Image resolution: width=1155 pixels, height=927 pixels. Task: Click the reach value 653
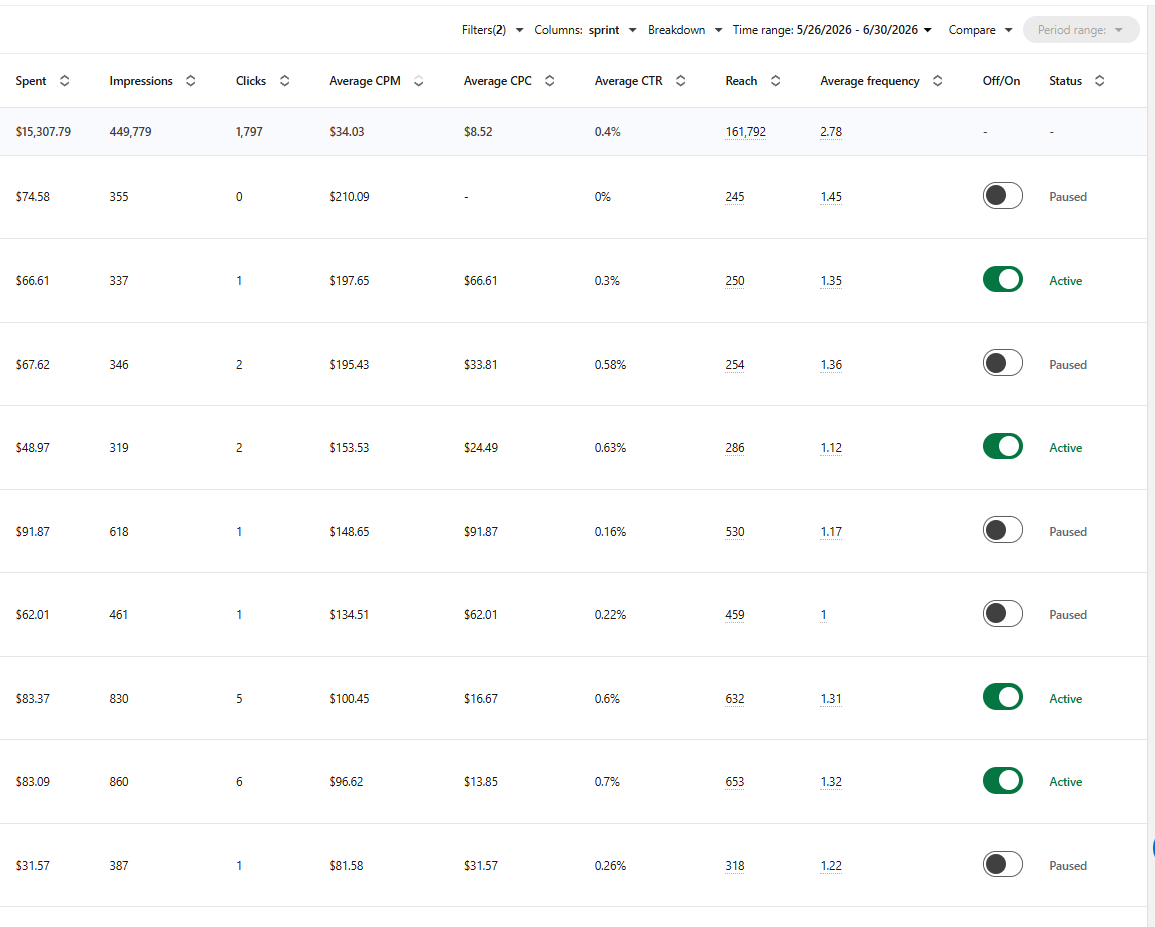coord(734,782)
